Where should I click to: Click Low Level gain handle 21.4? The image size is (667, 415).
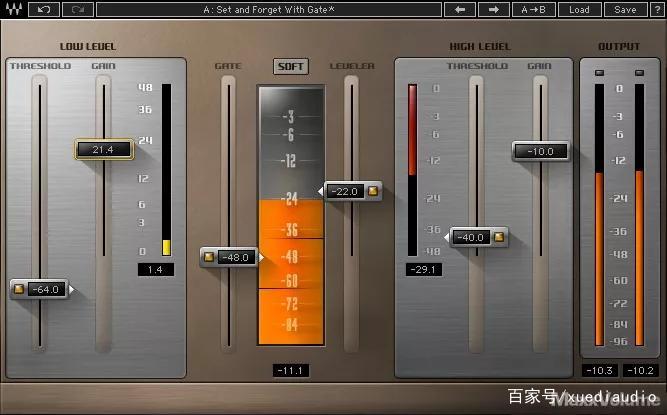tap(104, 149)
